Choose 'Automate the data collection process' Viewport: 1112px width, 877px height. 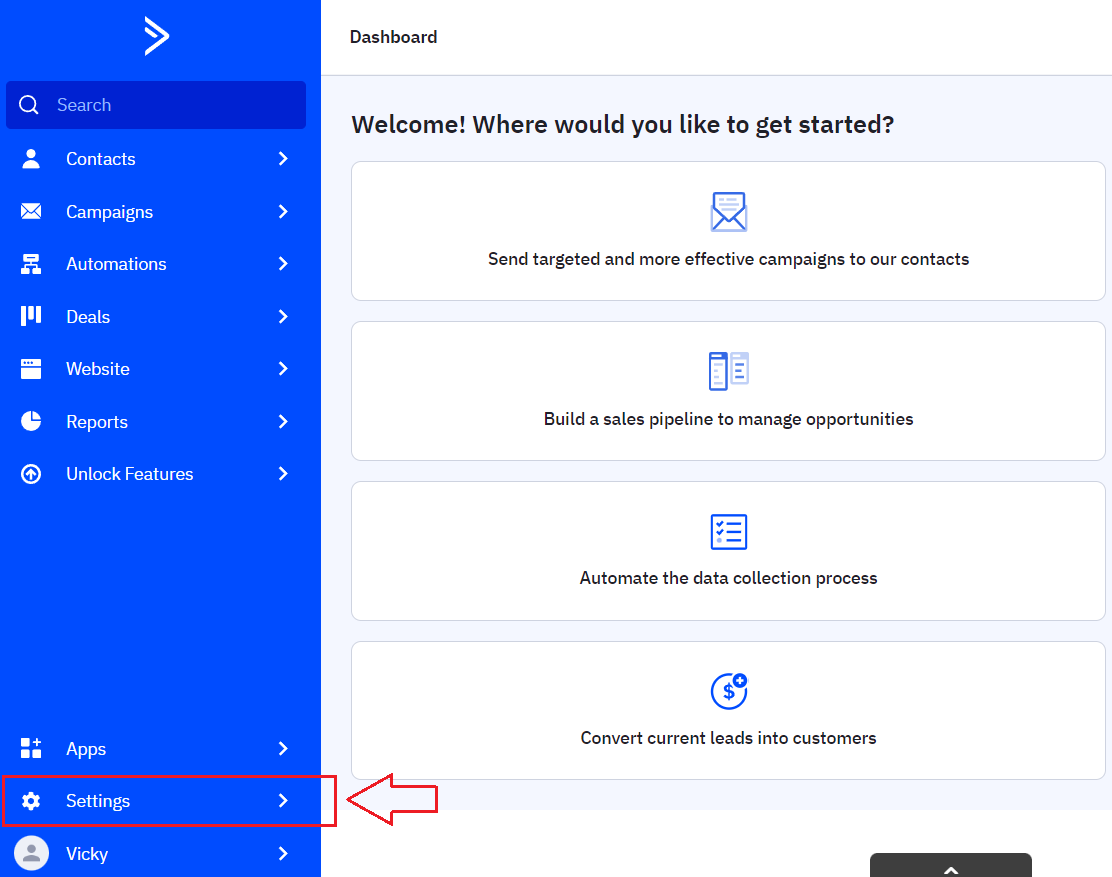tap(728, 551)
